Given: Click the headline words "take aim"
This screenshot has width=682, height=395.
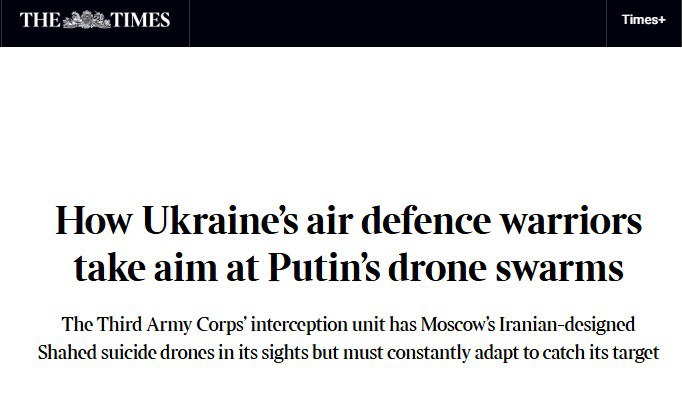Looking at the screenshot, I should 145,267.
